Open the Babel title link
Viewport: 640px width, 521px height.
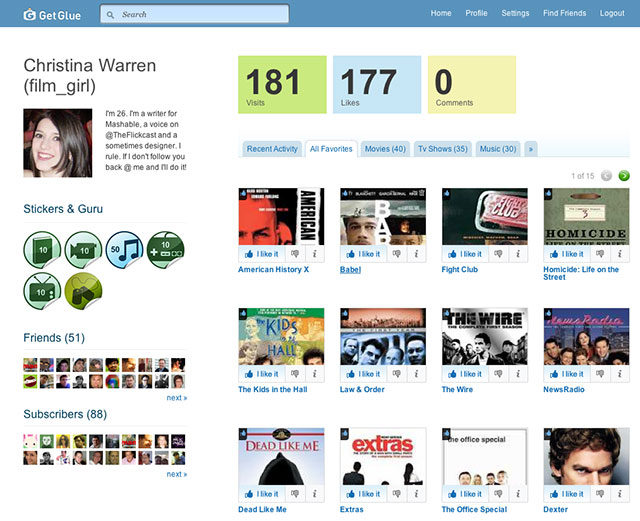[x=350, y=269]
